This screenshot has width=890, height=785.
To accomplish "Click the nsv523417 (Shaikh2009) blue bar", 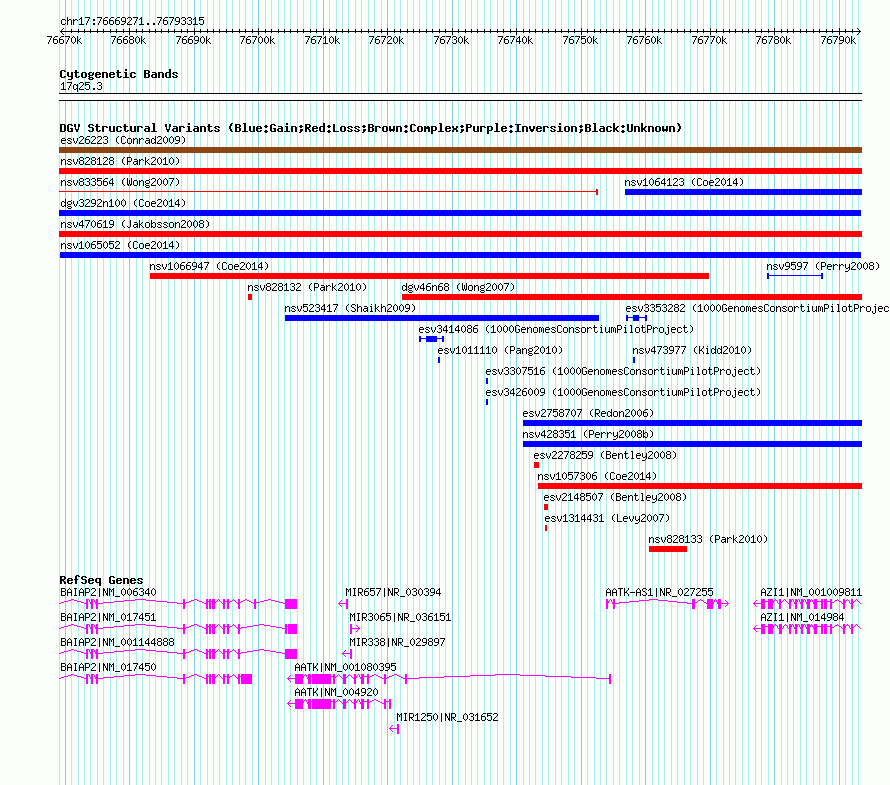I will click(442, 318).
